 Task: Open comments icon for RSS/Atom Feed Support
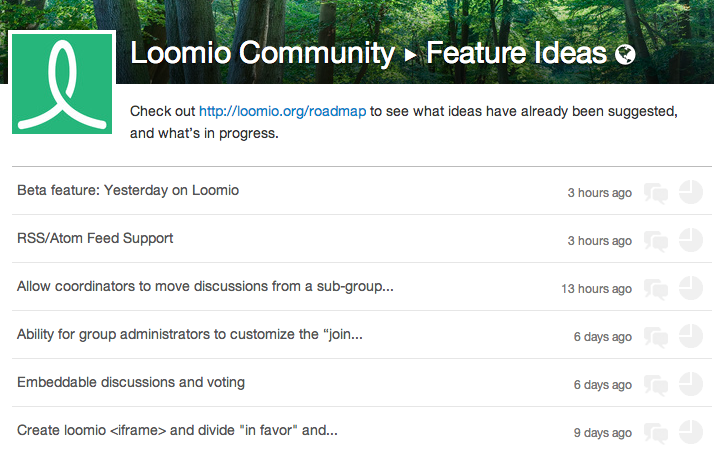tap(656, 241)
